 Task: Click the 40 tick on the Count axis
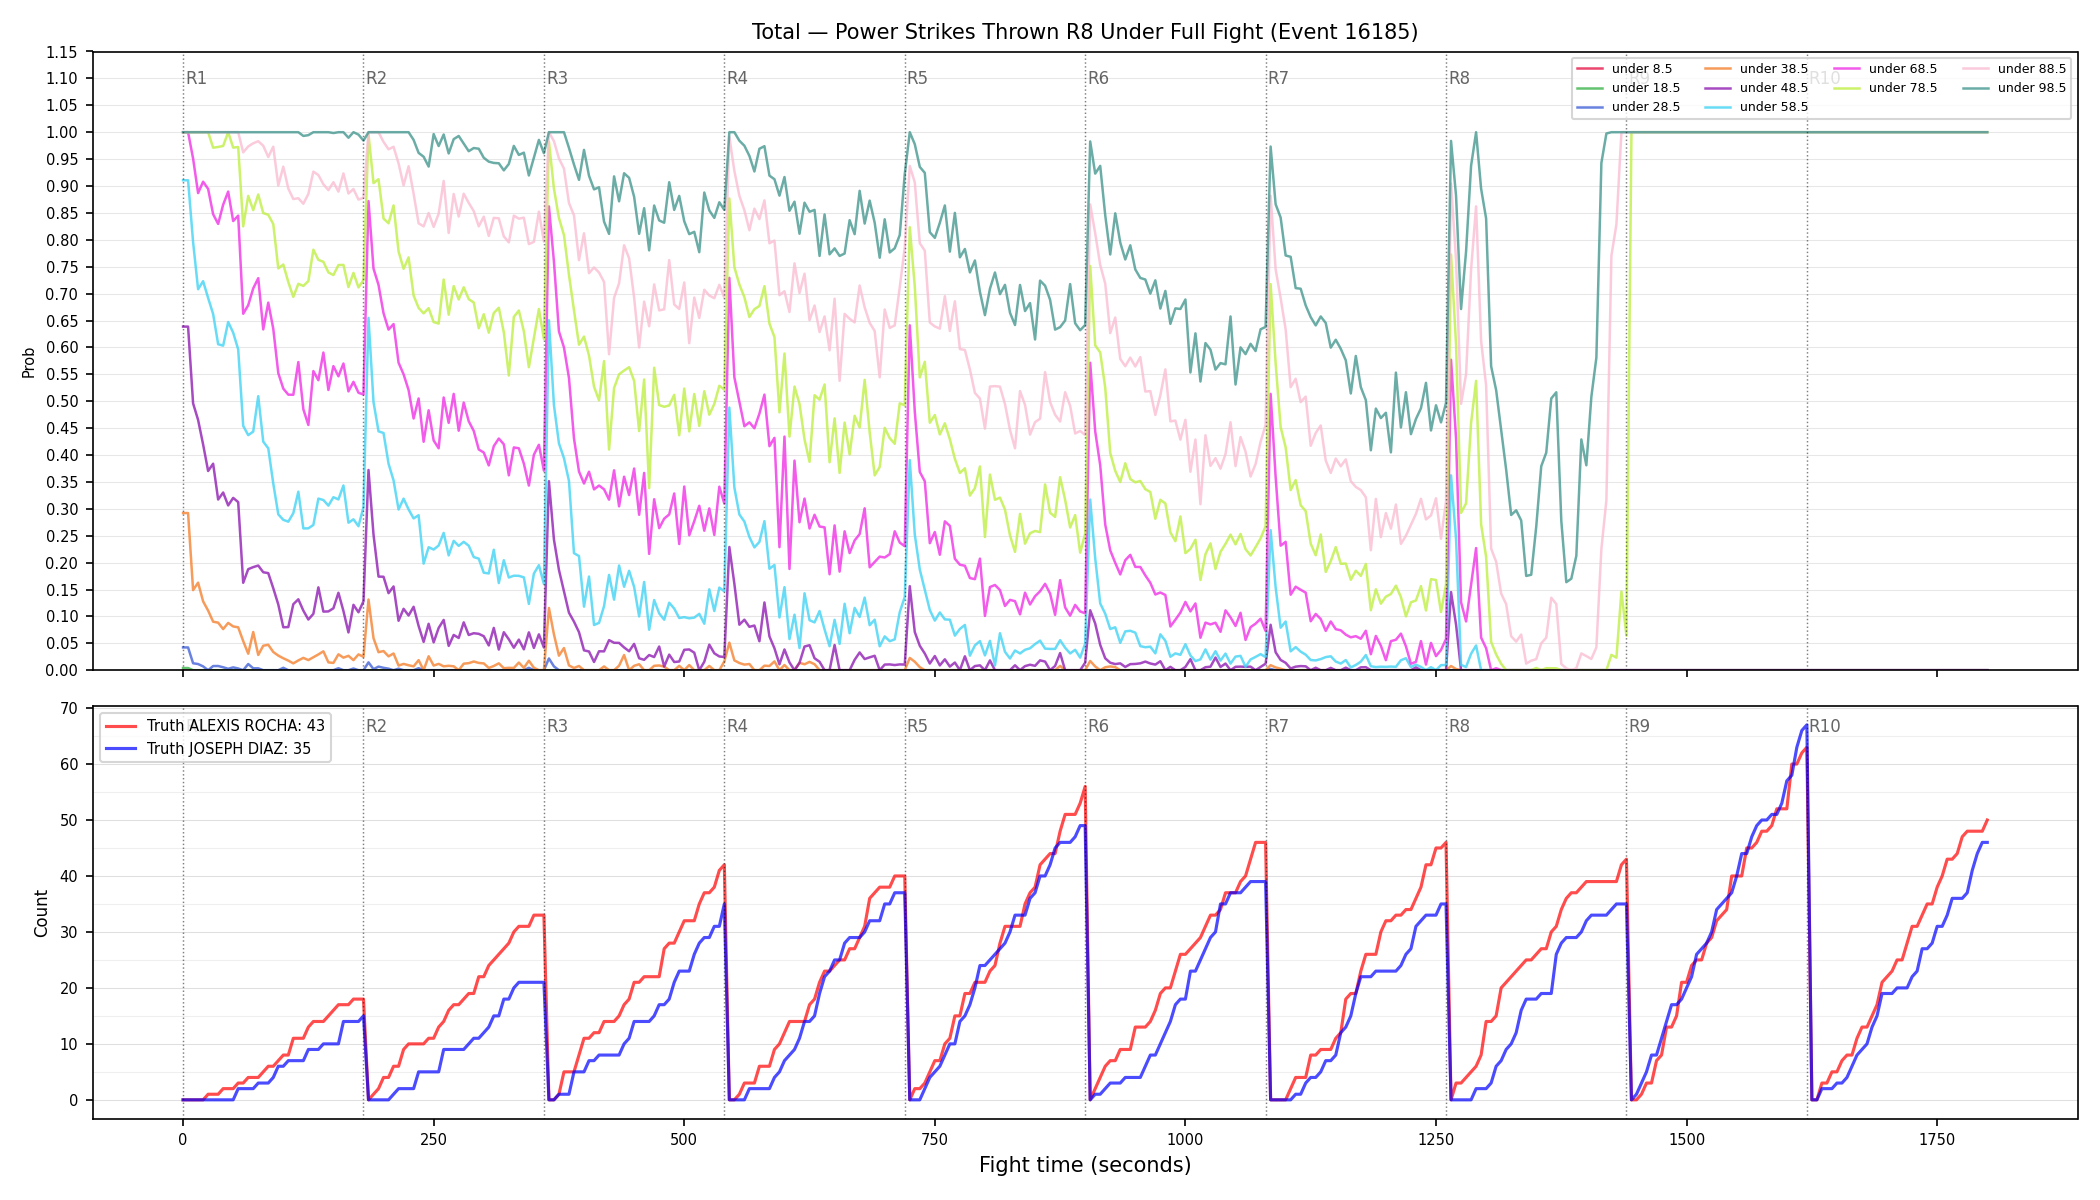(x=70, y=876)
